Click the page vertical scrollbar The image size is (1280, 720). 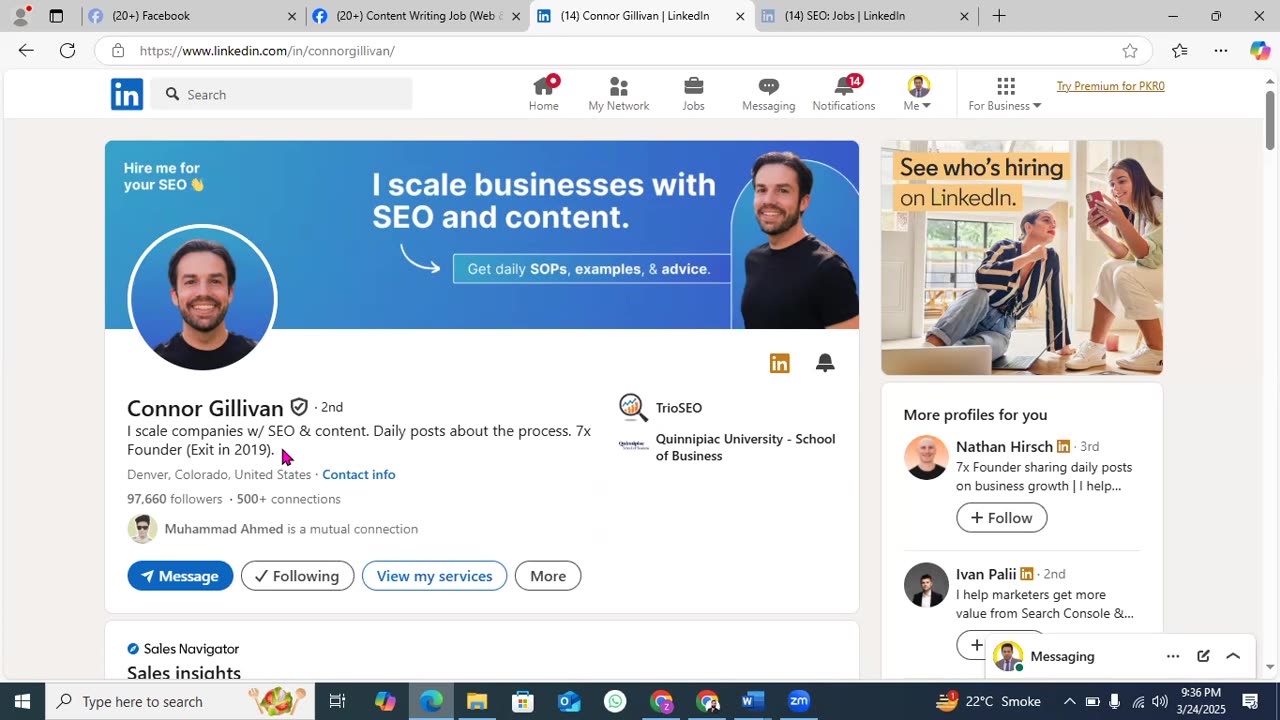pyautogui.click(x=1270, y=120)
